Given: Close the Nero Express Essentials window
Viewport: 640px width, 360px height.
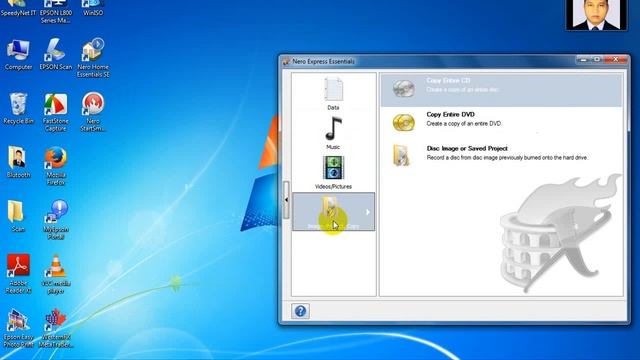Looking at the screenshot, I should (616, 60).
